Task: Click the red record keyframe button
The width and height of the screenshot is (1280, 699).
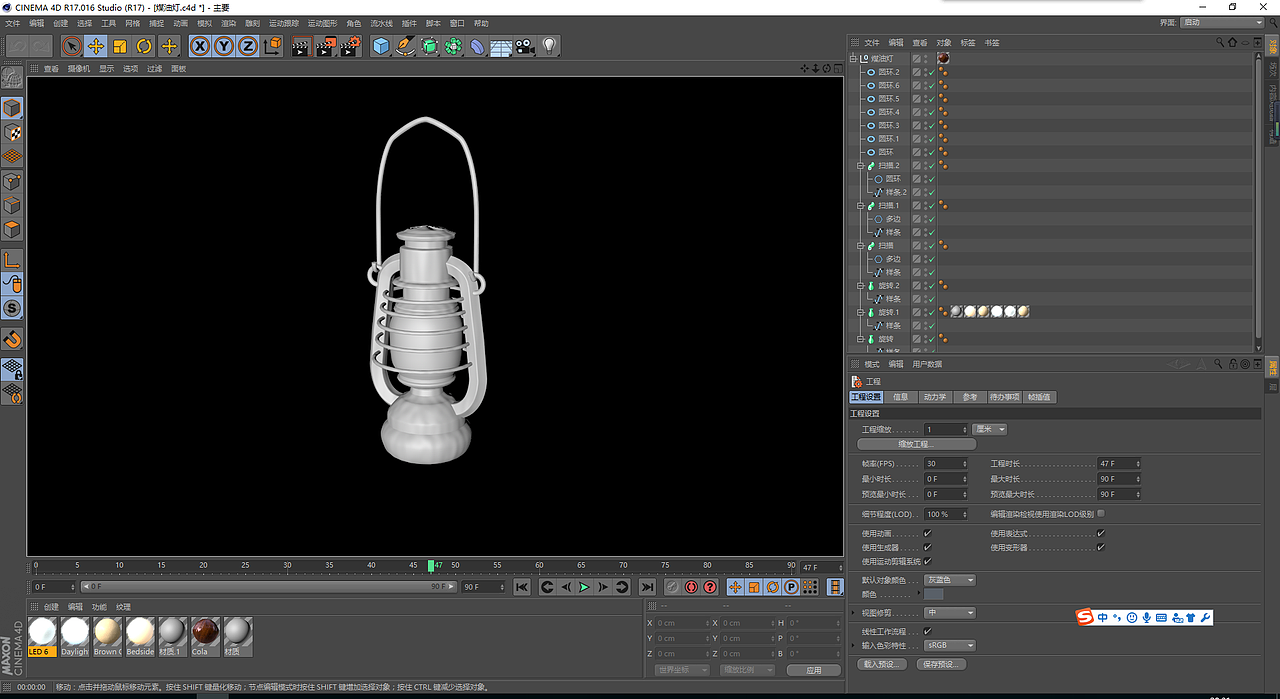Action: (x=672, y=587)
